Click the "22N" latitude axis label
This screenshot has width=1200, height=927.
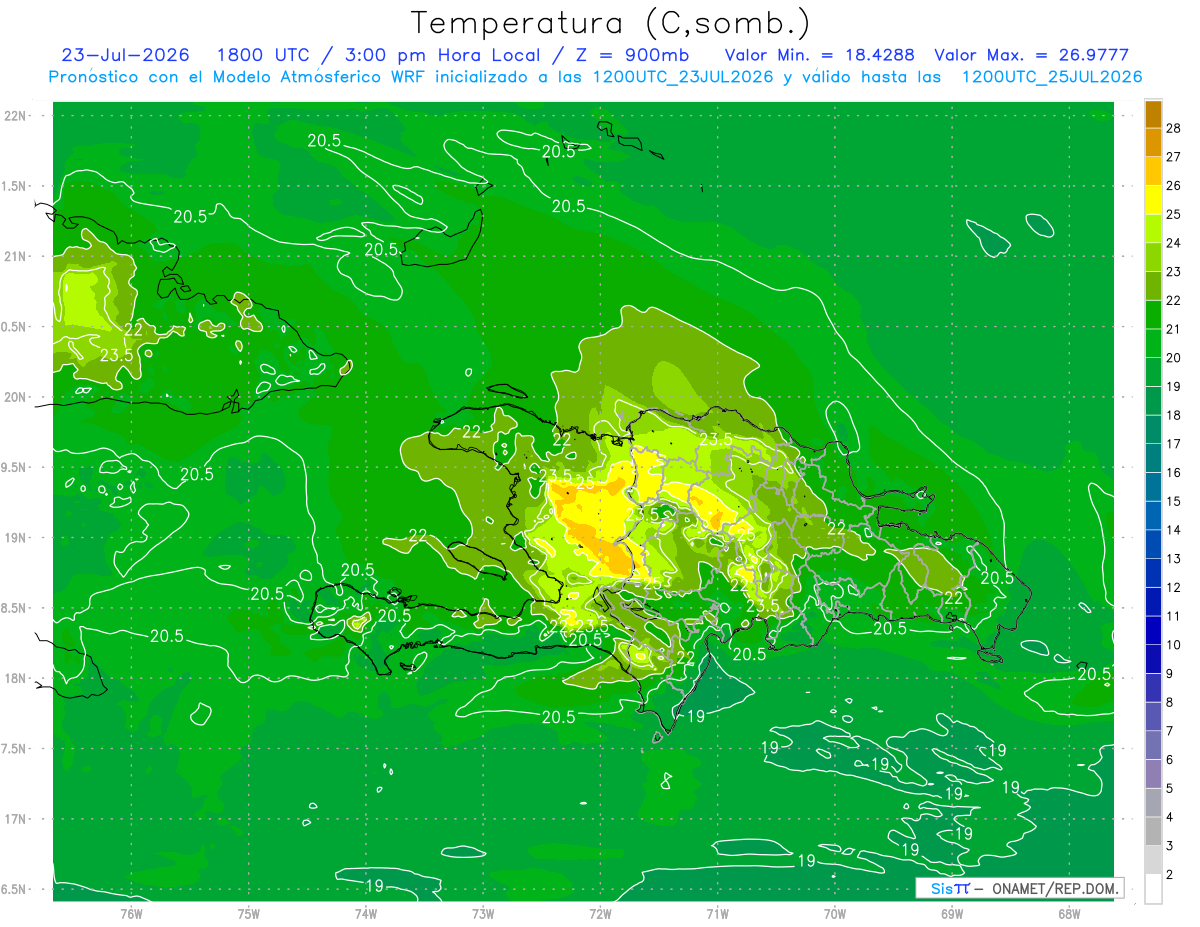click(x=15, y=115)
